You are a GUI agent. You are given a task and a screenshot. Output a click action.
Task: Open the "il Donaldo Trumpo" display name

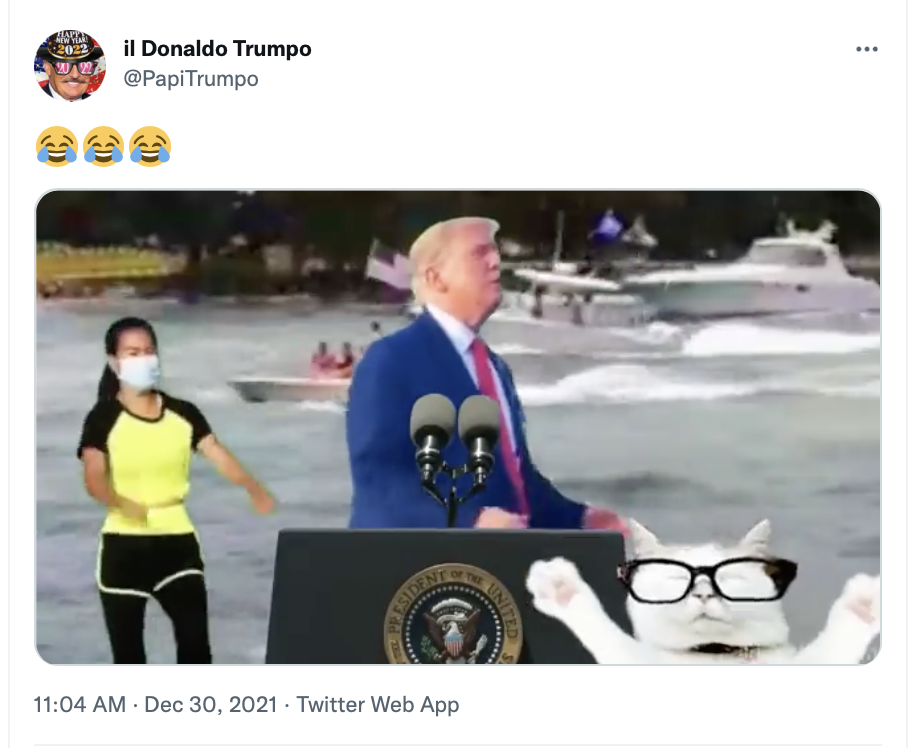pyautogui.click(x=217, y=49)
